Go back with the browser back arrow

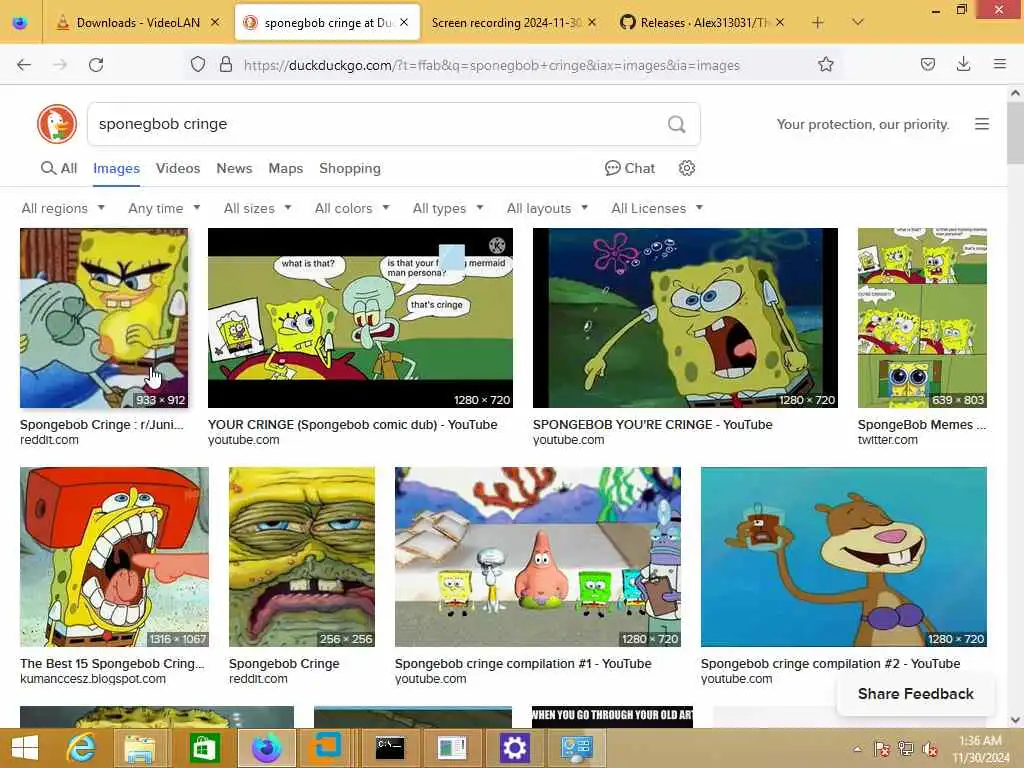[24, 65]
